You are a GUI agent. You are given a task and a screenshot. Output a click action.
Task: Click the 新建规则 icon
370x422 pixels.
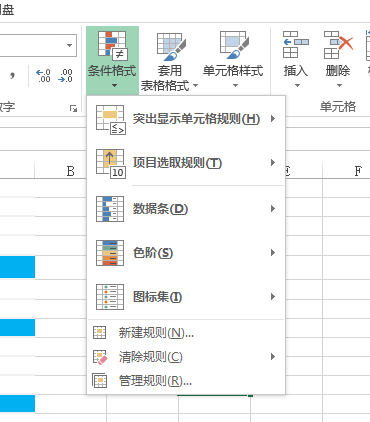99,332
